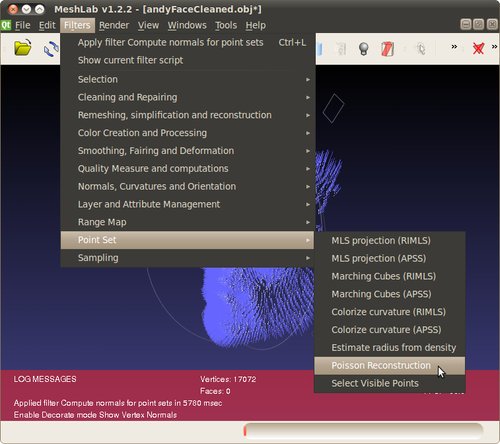
Task: Click the progress bar at window bottom
Action: (363, 430)
